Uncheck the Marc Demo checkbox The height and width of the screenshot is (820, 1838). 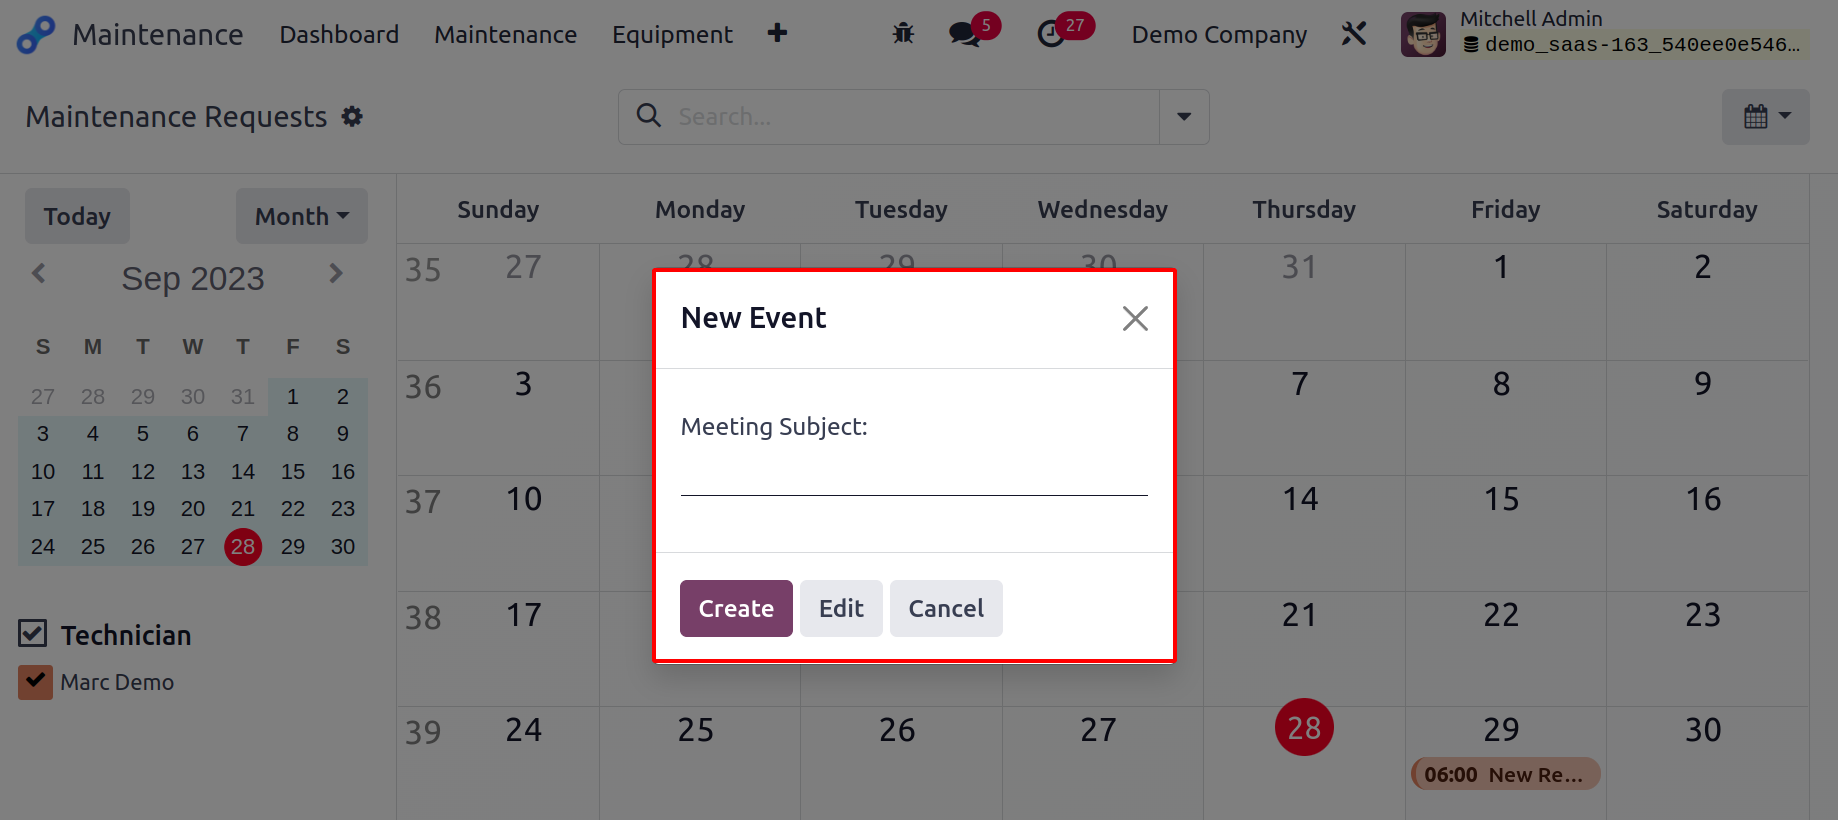(35, 682)
